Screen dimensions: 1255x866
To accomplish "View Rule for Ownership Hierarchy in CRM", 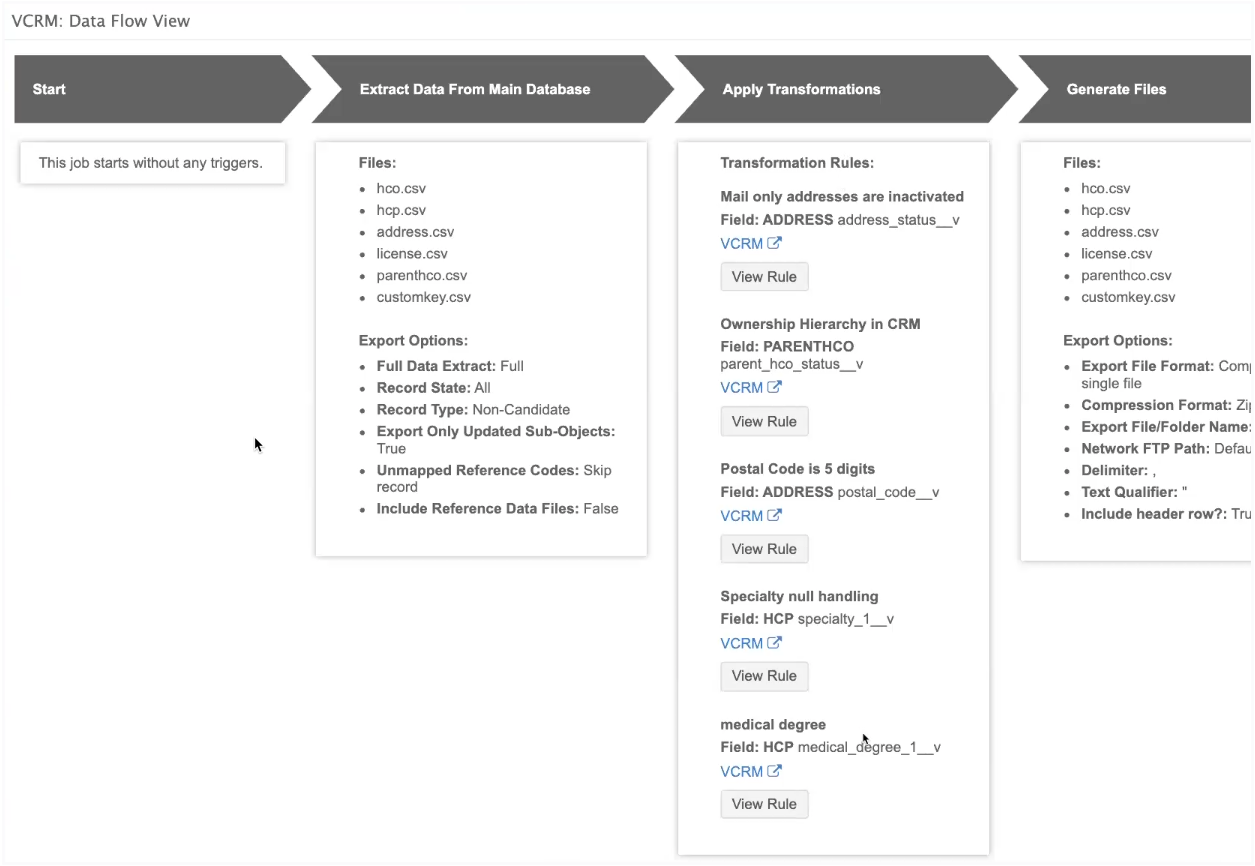I will 764,421.
